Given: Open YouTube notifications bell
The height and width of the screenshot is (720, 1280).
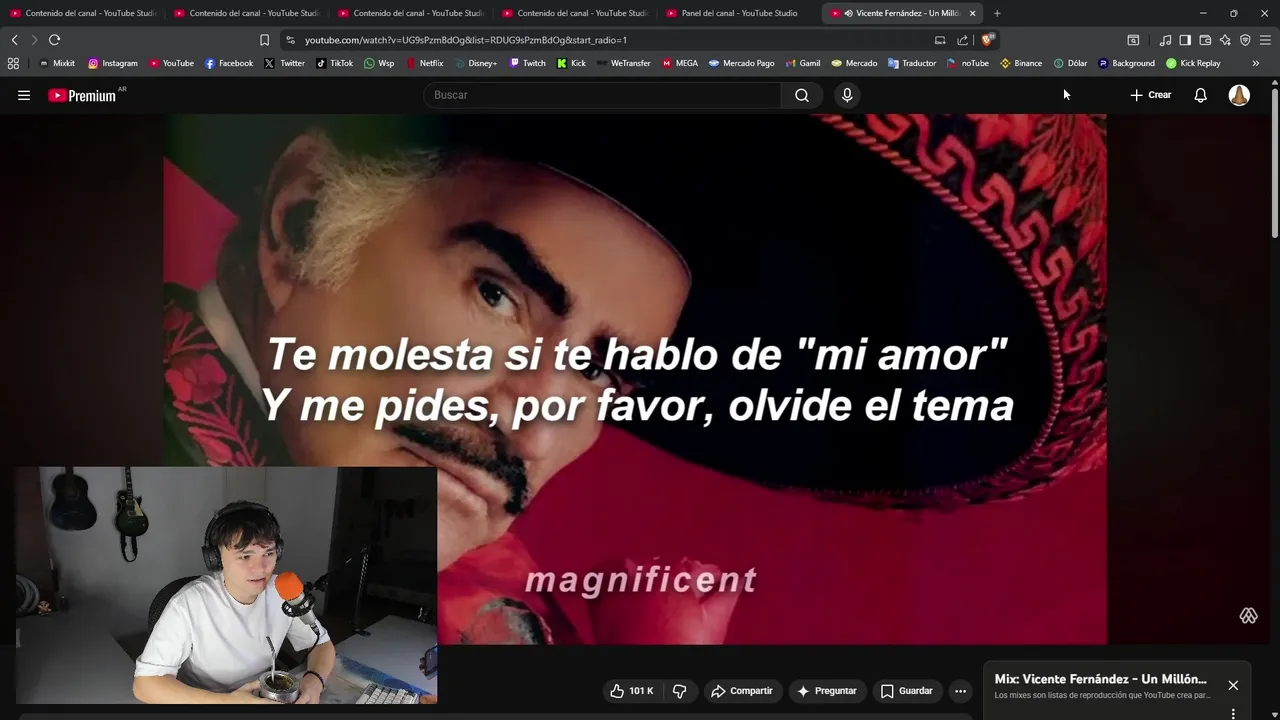Looking at the screenshot, I should pyautogui.click(x=1200, y=95).
